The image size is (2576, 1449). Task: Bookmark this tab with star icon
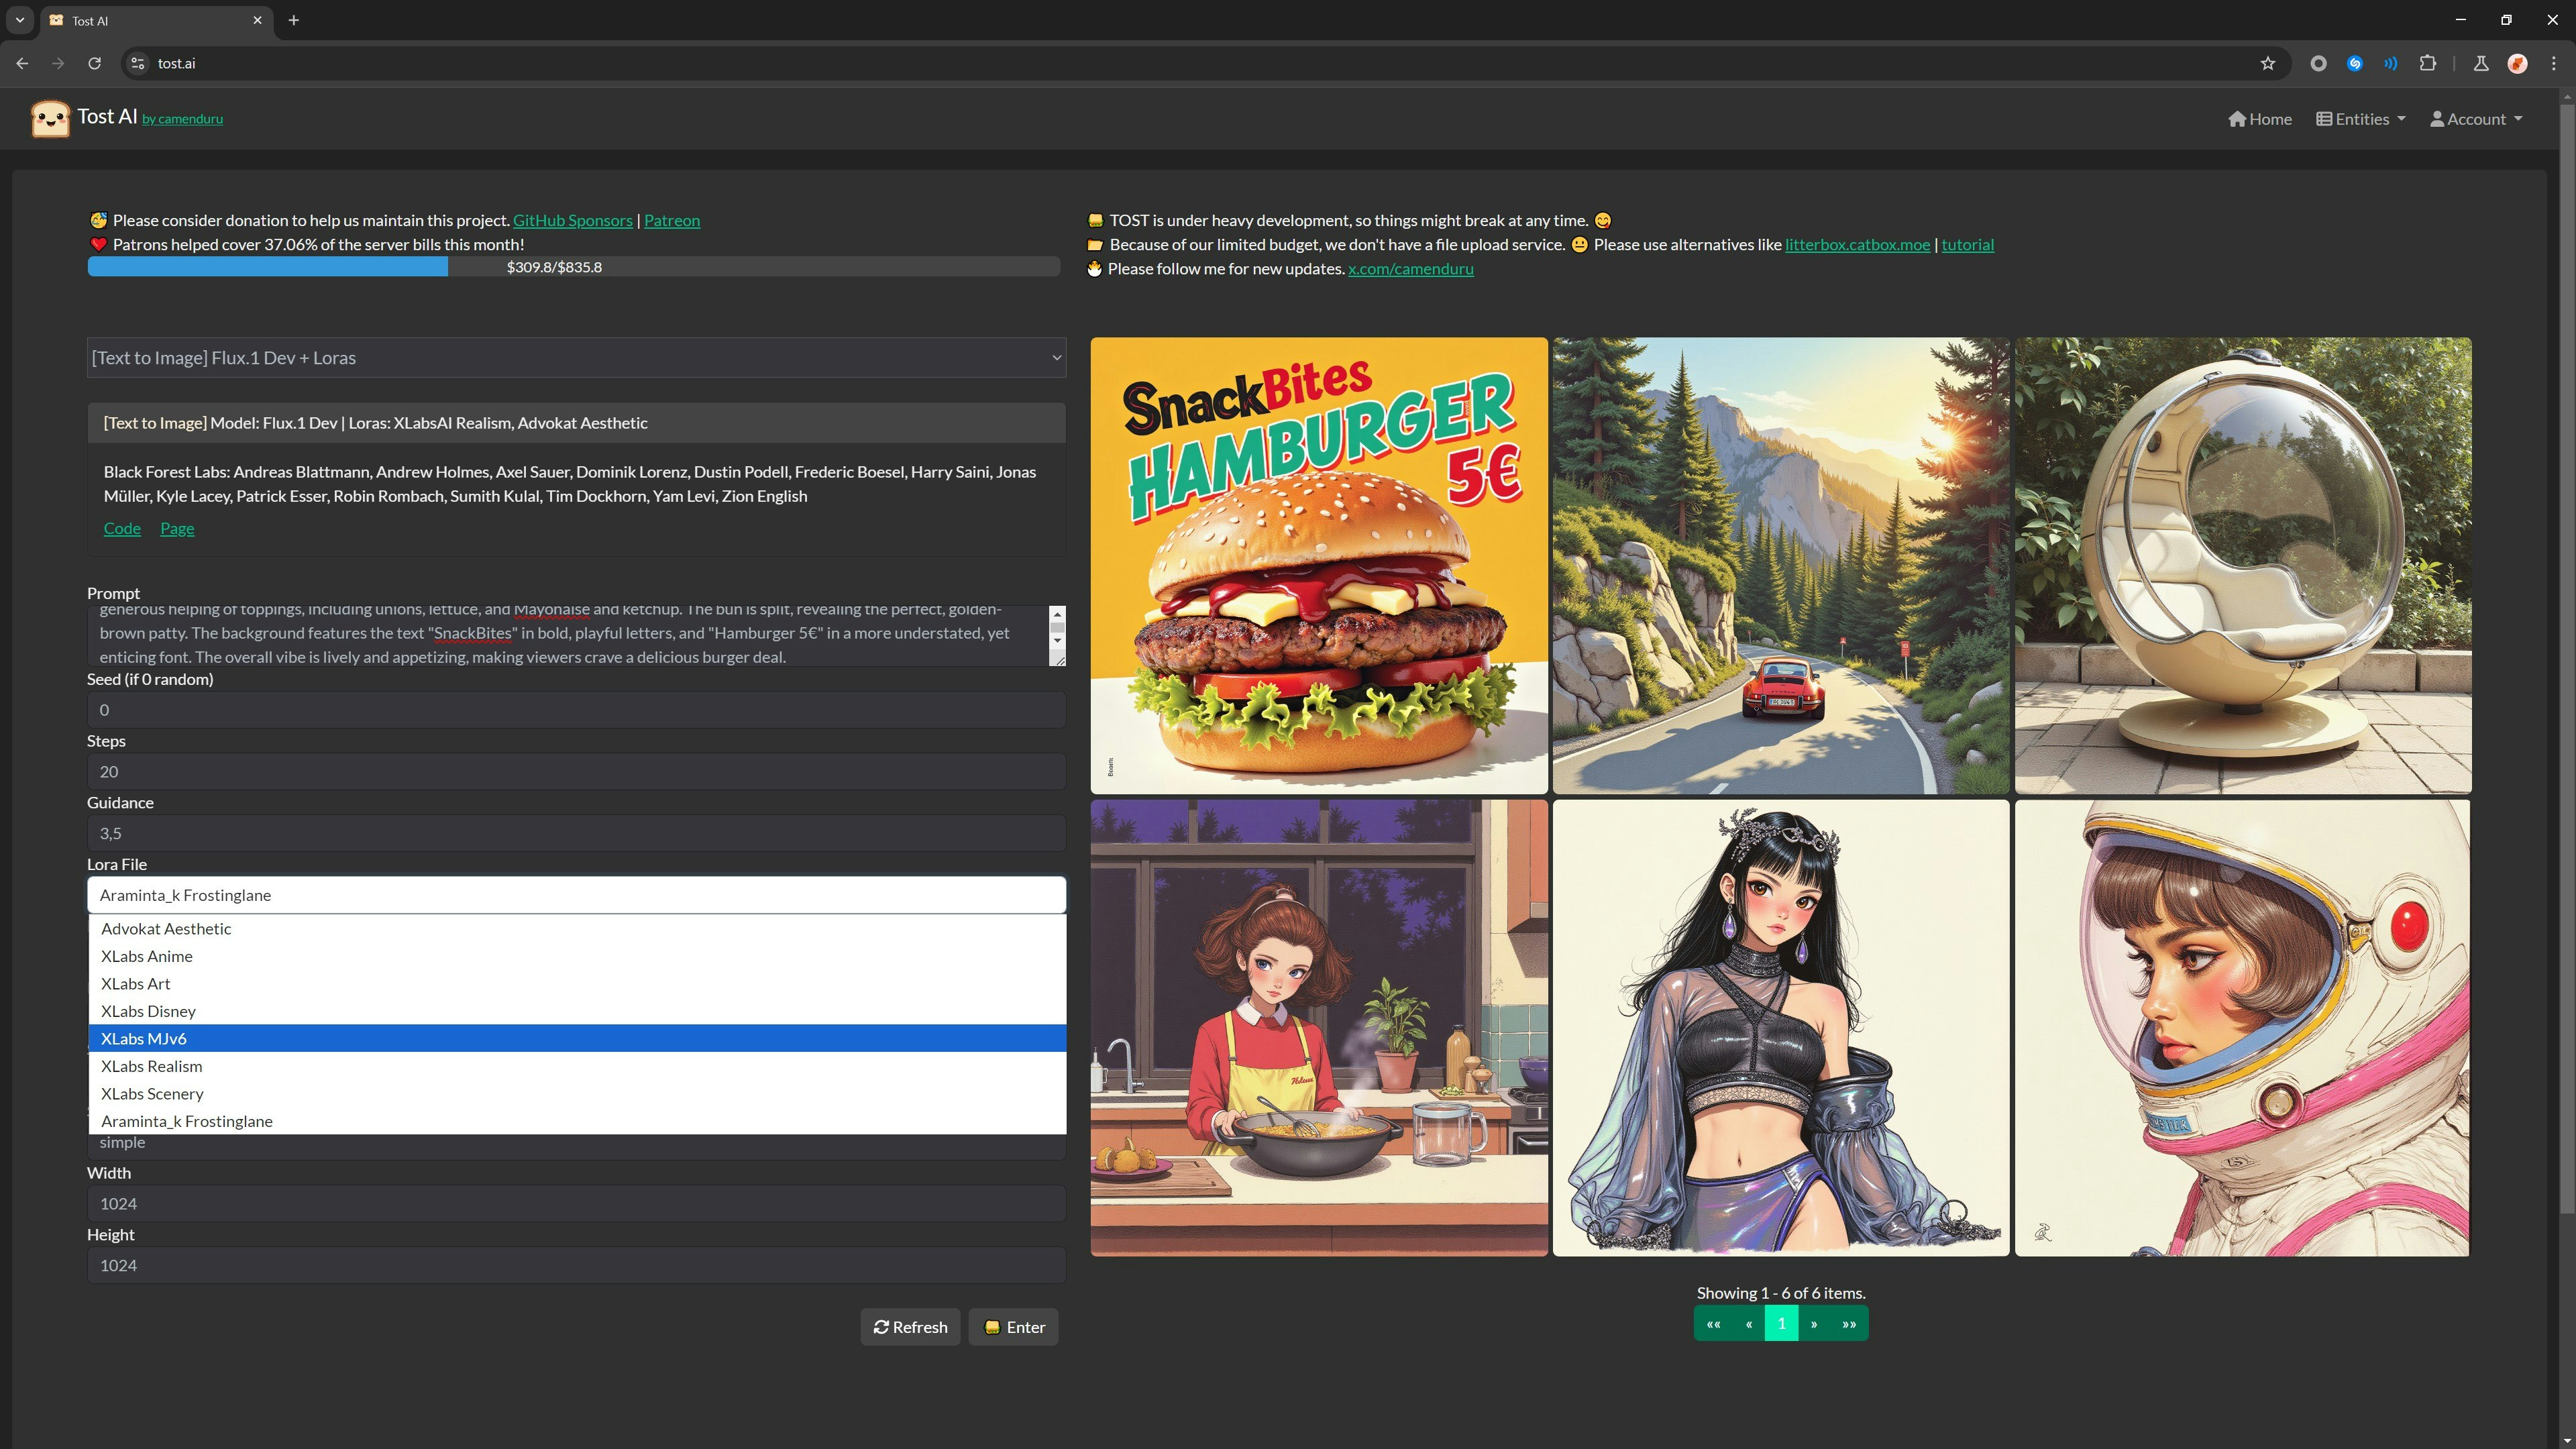click(2267, 63)
